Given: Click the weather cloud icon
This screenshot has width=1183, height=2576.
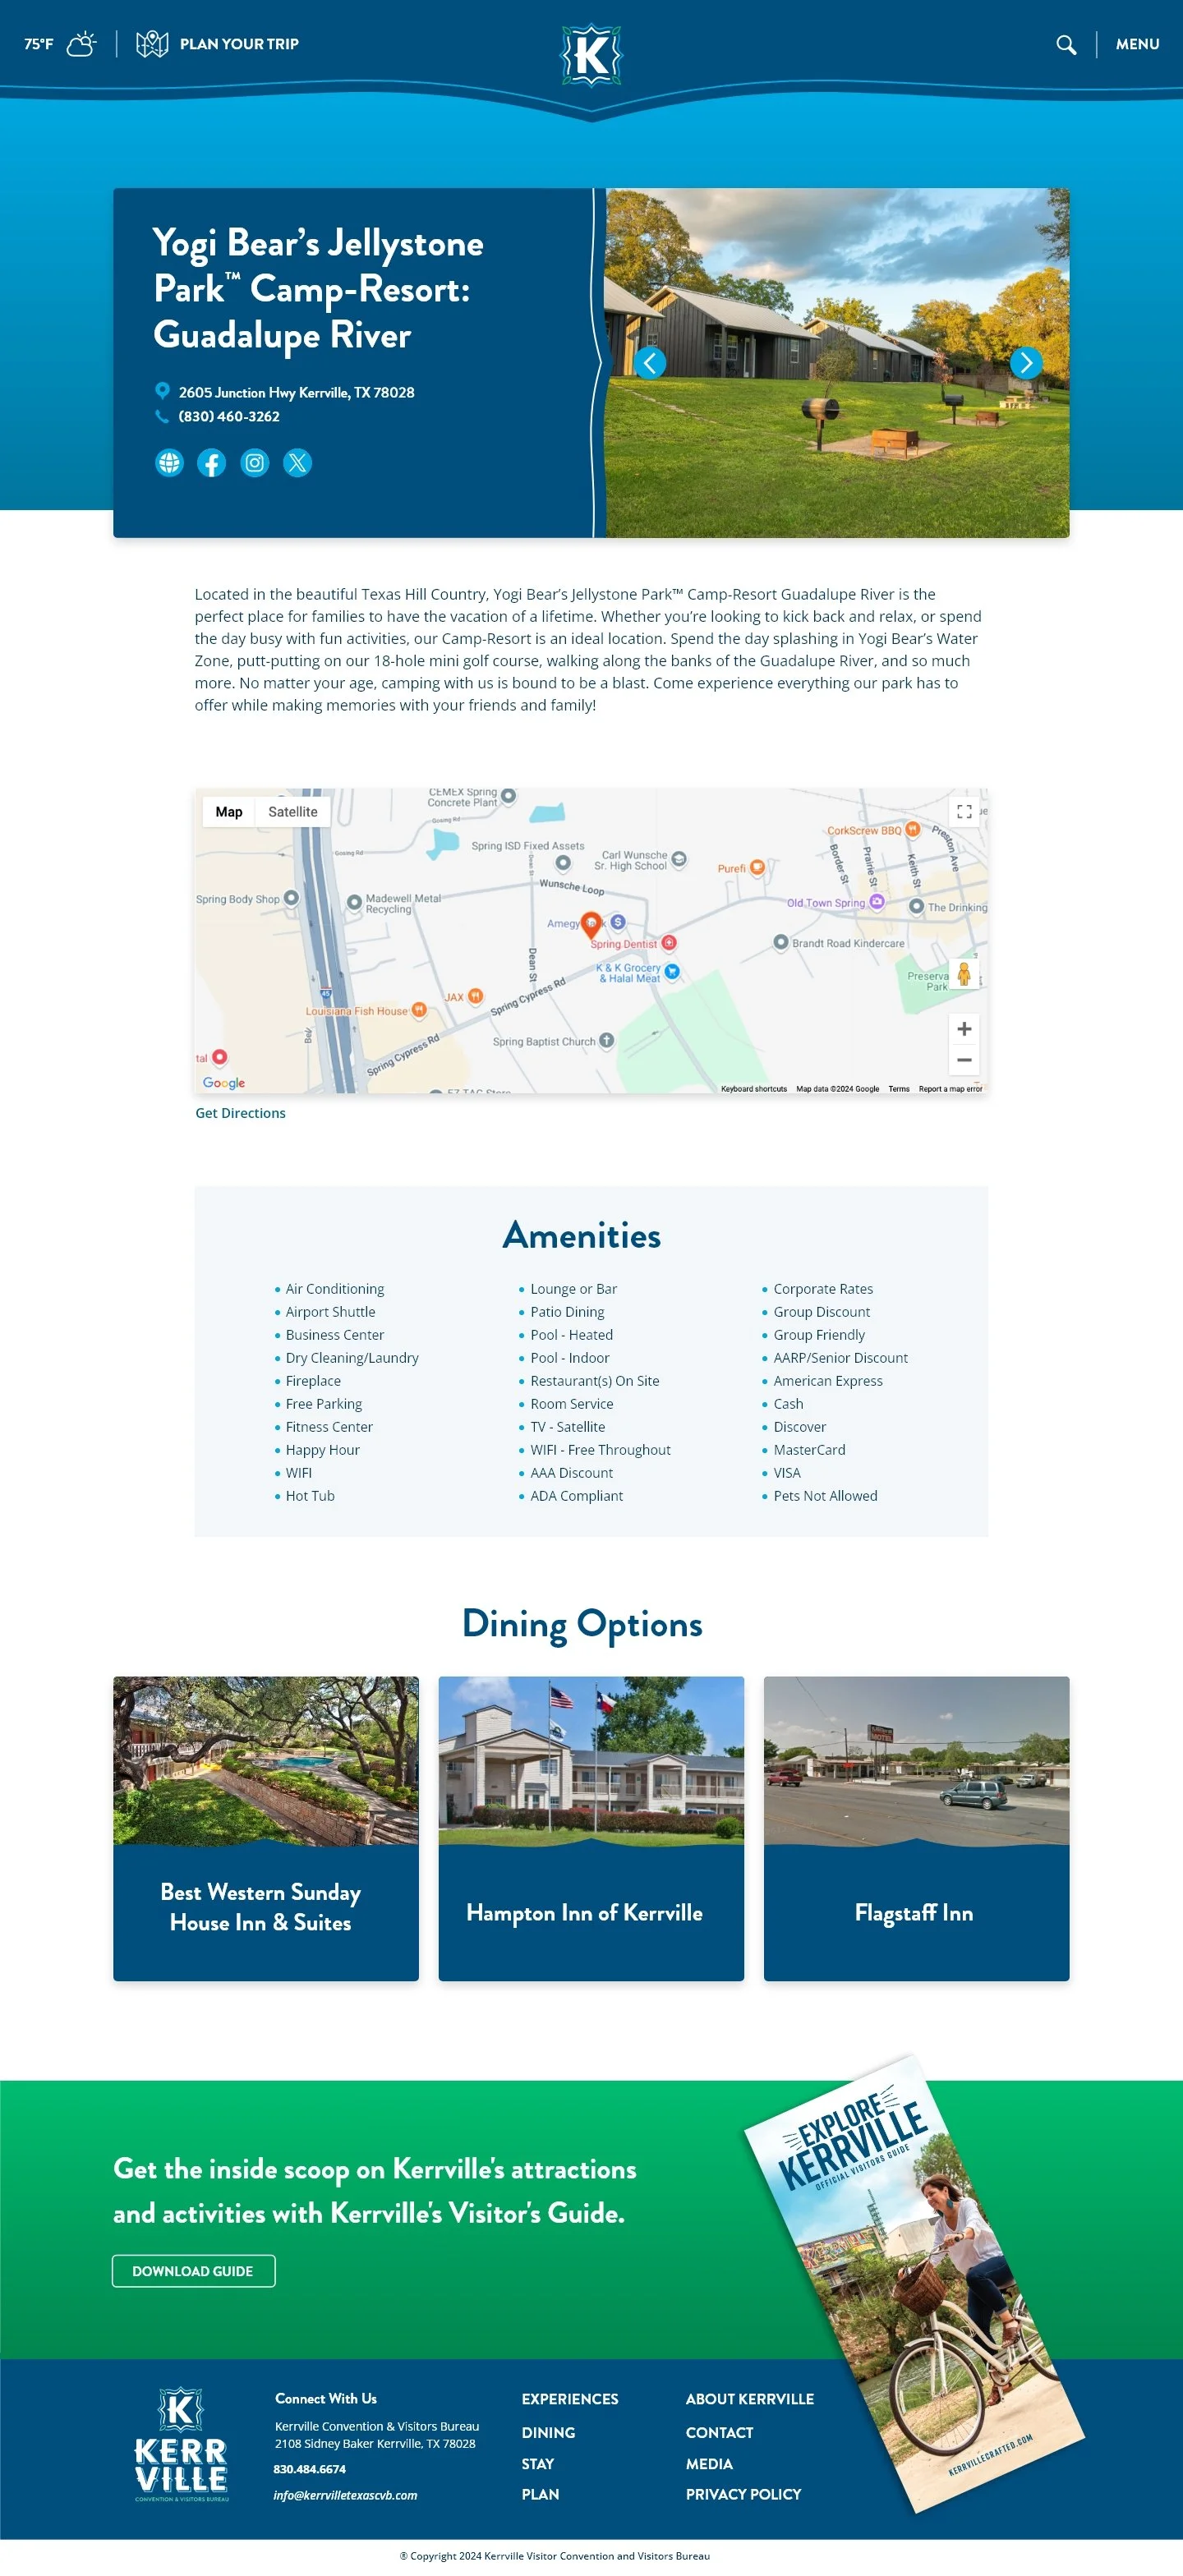Looking at the screenshot, I should point(81,44).
